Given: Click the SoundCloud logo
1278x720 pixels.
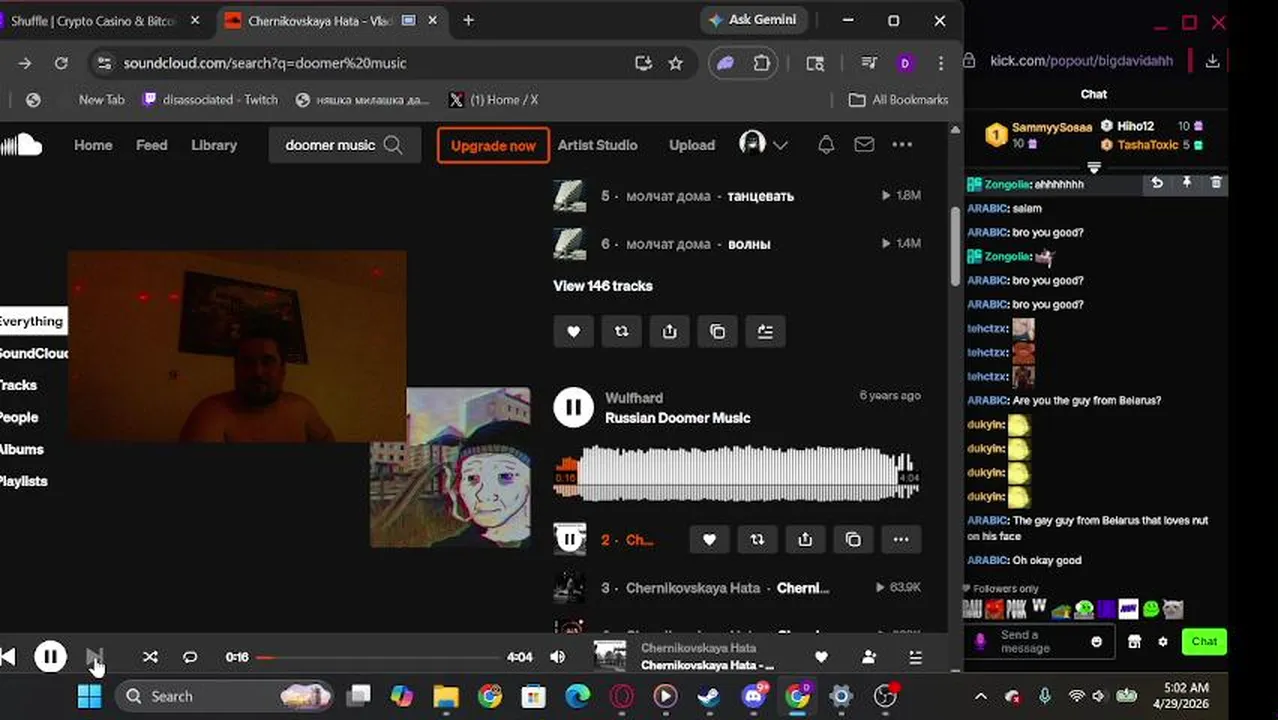Looking at the screenshot, I should click(x=21, y=145).
